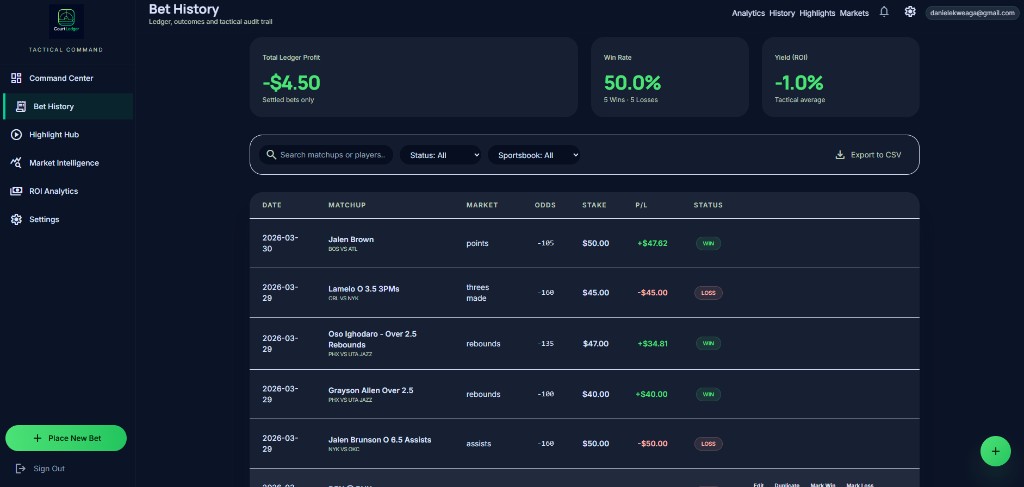
Task: Click the notifications bell icon
Action: (884, 12)
